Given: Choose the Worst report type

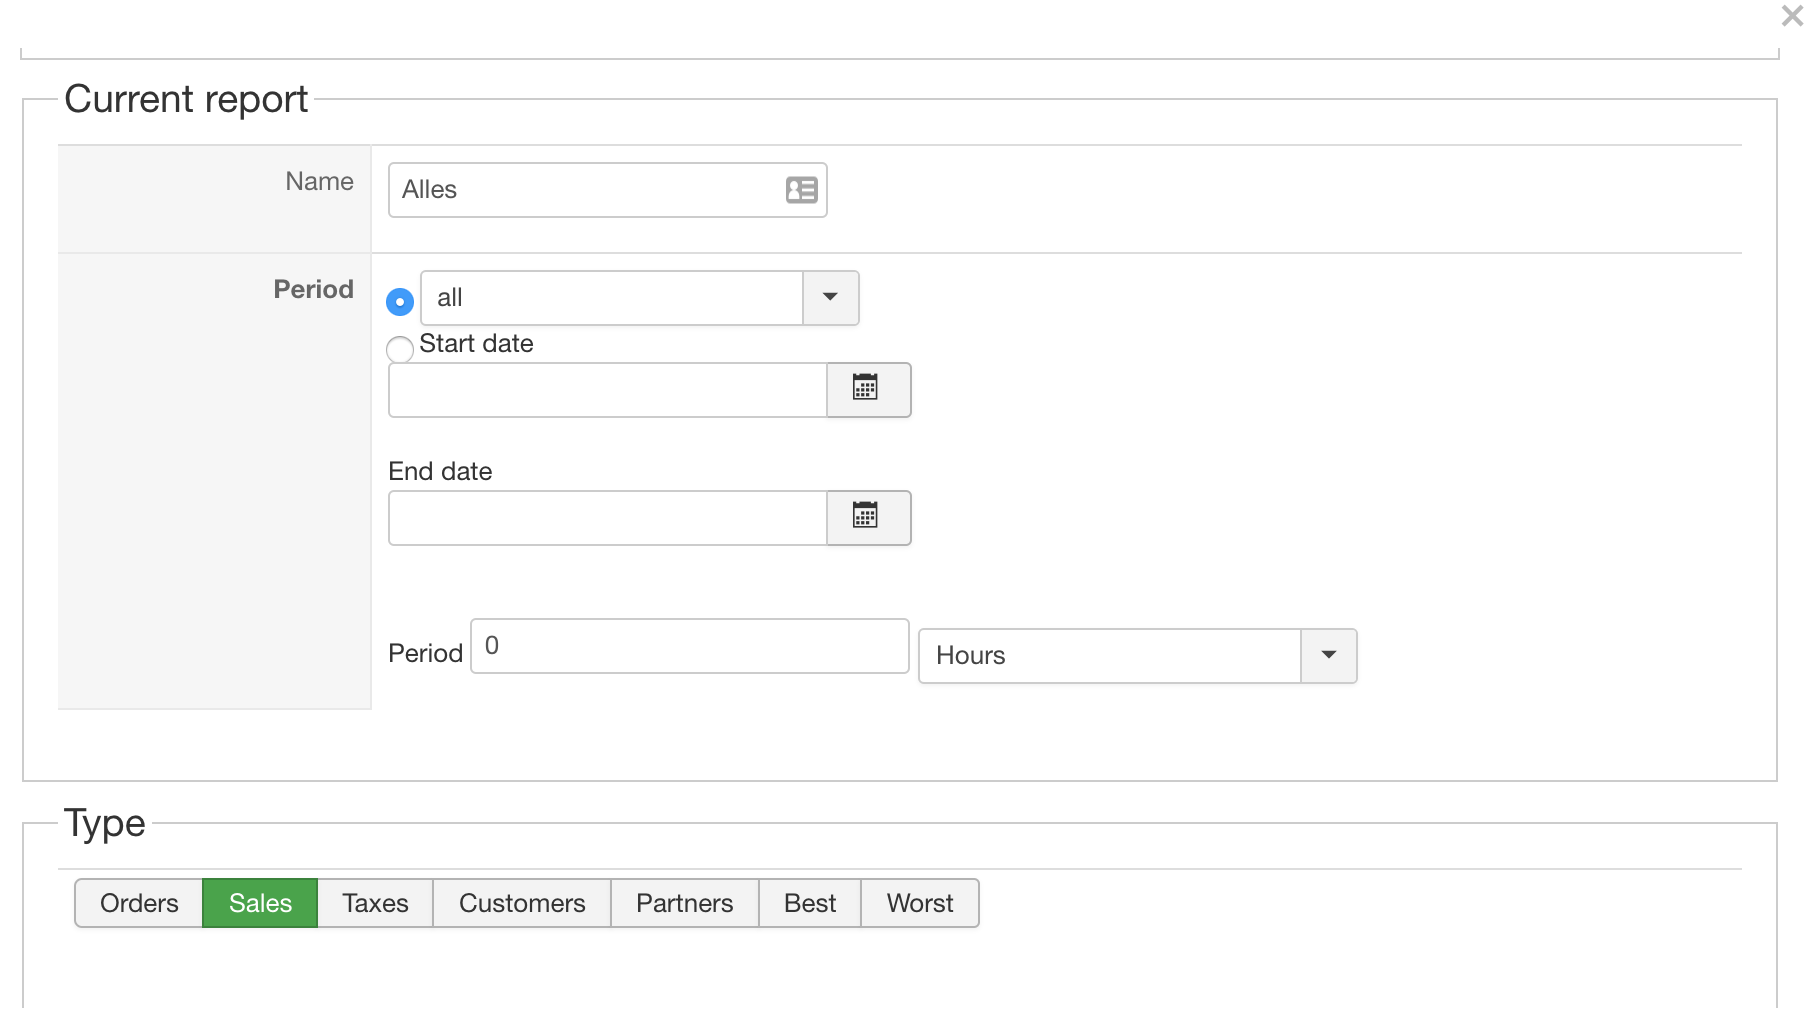Looking at the screenshot, I should tap(919, 903).
